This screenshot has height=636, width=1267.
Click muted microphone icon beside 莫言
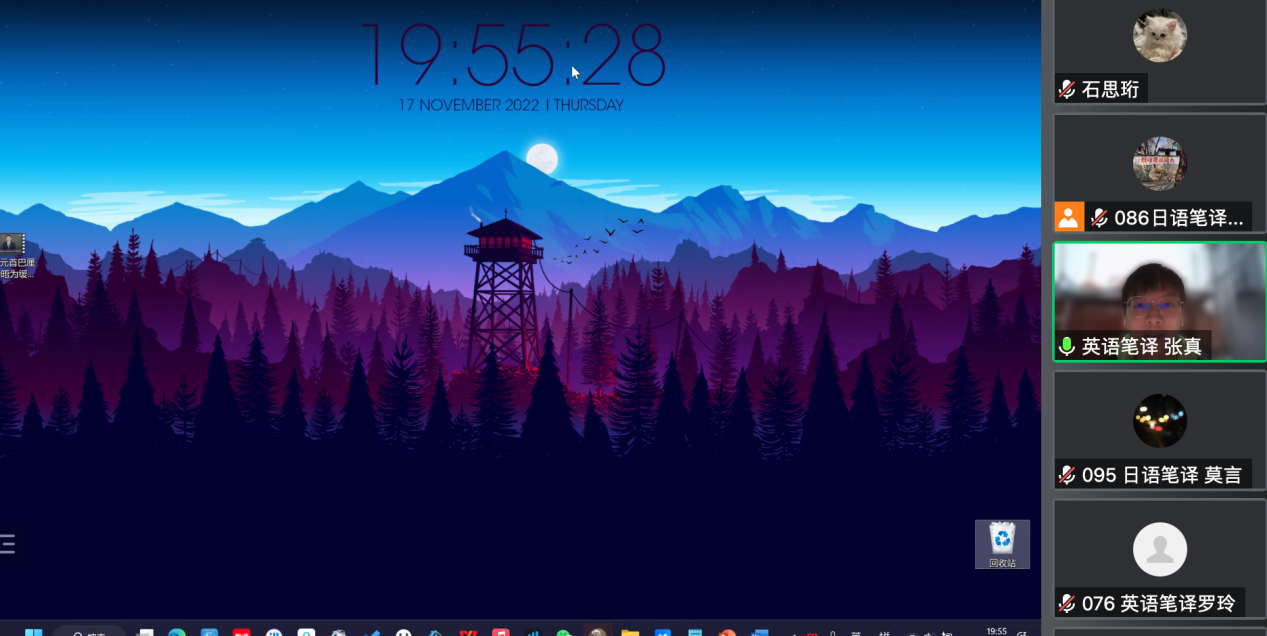tap(1068, 474)
